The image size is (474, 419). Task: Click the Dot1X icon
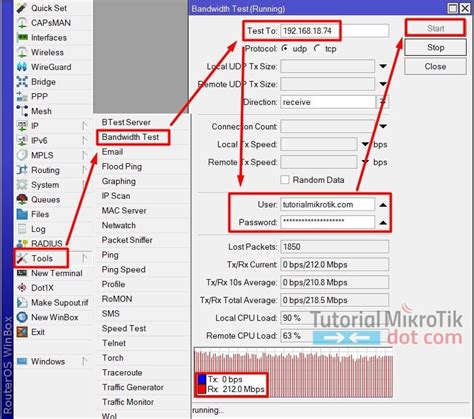coord(22,288)
